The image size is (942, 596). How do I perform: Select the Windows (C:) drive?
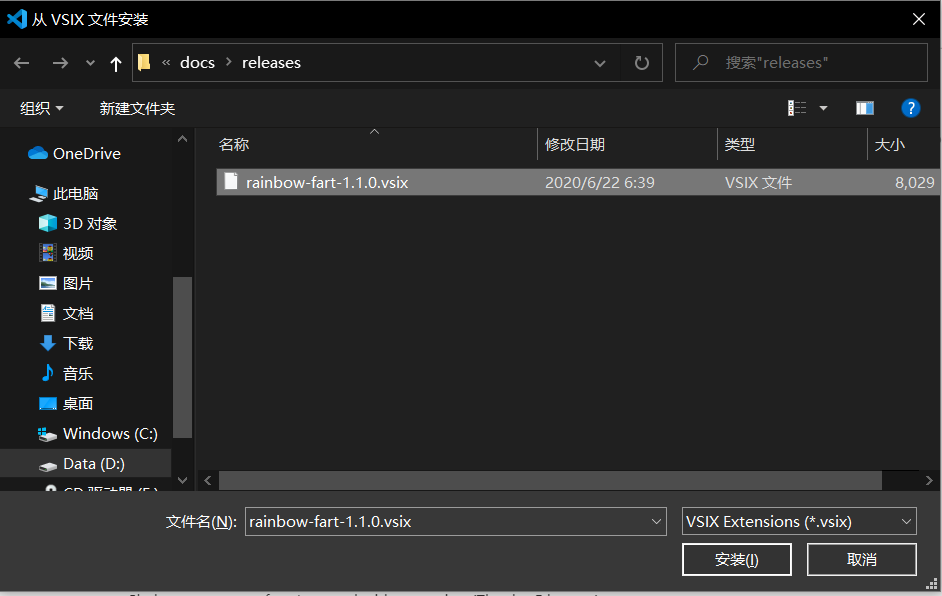(x=98, y=434)
